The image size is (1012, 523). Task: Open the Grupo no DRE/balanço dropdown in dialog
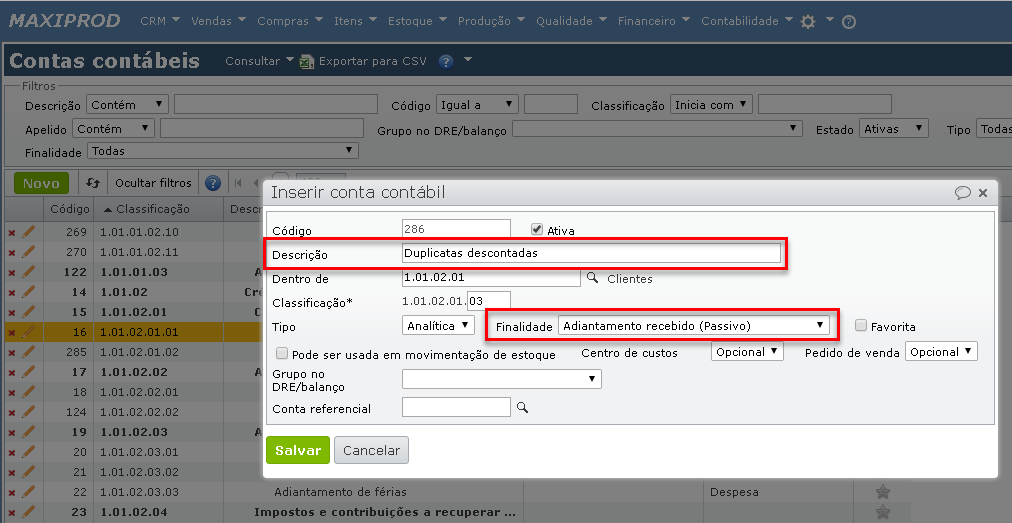click(501, 379)
